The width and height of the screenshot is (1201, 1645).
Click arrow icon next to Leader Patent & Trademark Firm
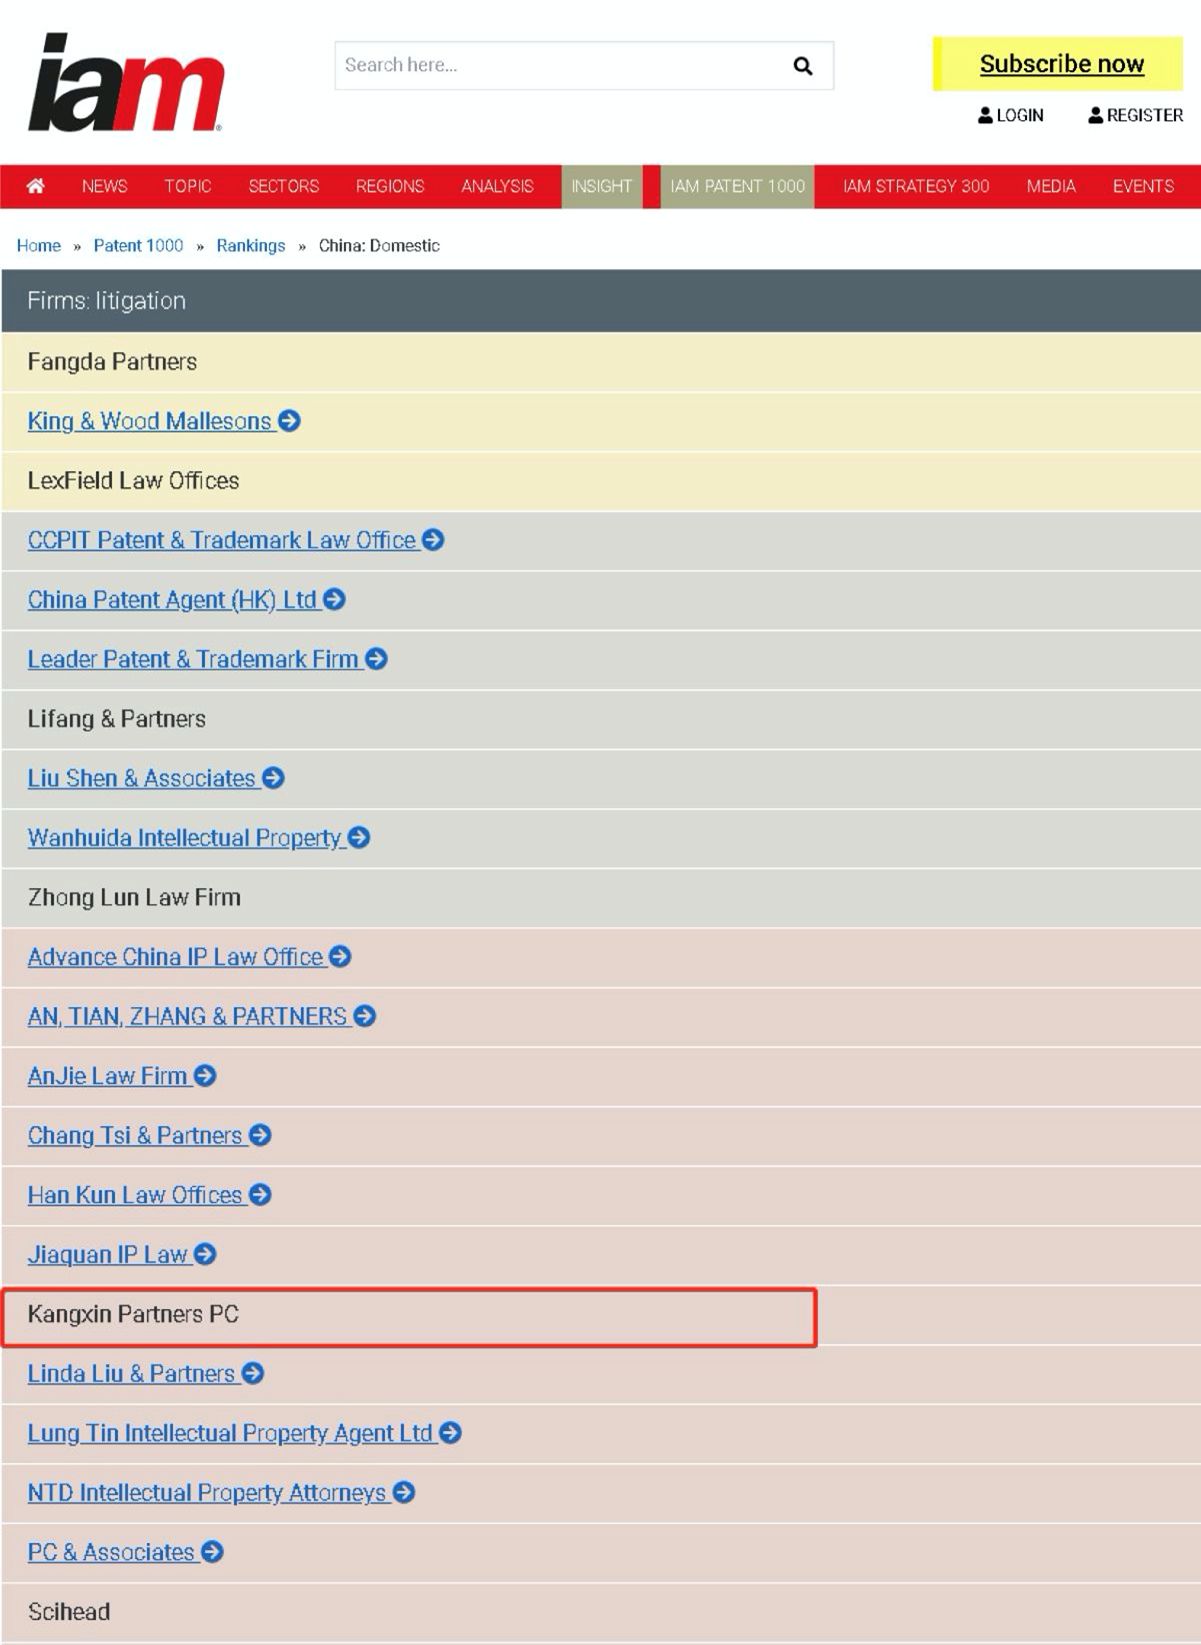click(376, 659)
